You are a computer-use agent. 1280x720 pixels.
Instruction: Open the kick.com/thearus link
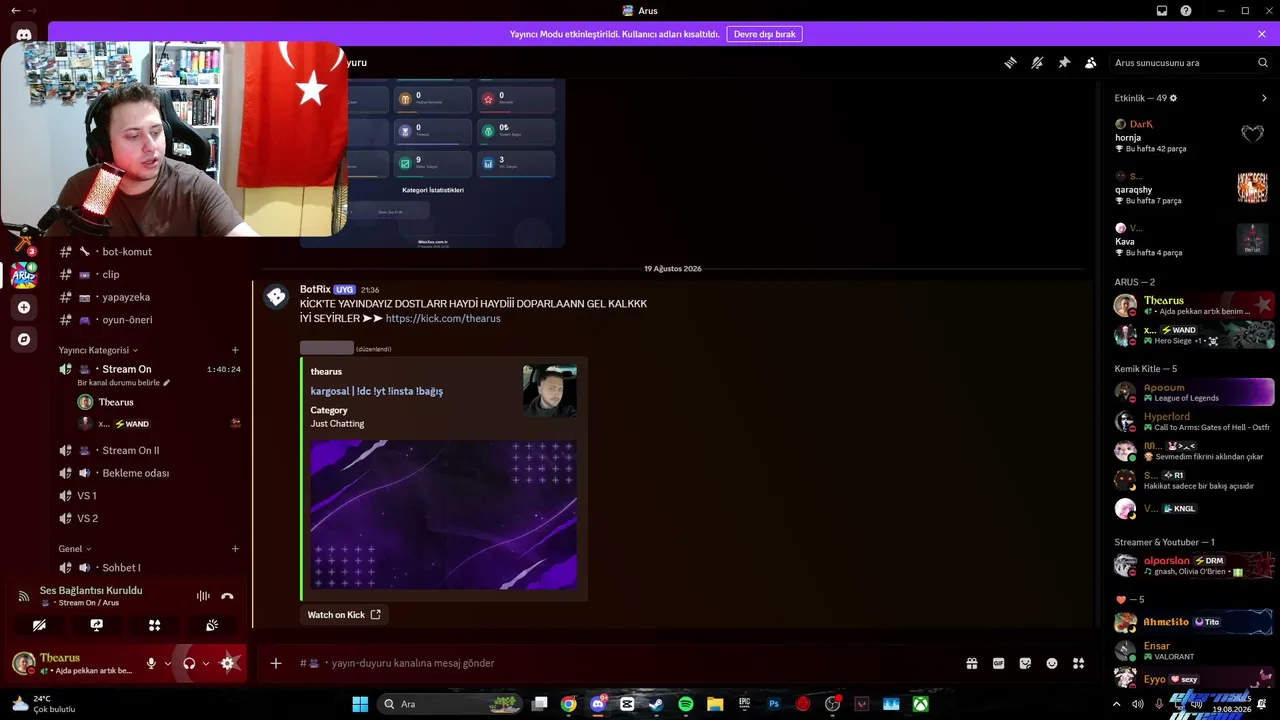(443, 318)
